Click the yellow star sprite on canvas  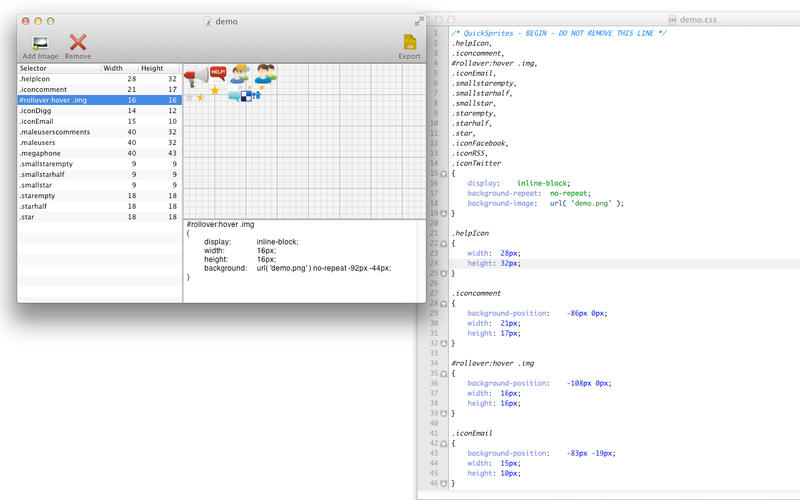pyautogui.click(x=213, y=91)
